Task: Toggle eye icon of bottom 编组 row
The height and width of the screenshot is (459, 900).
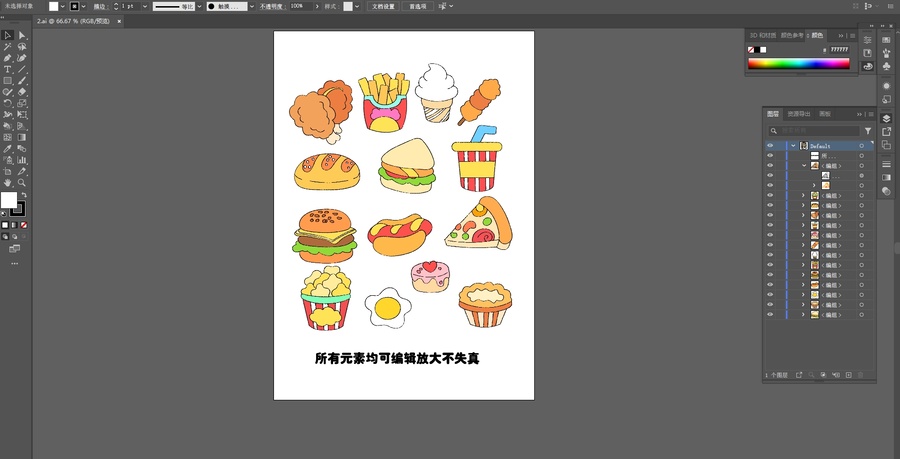Action: [770, 314]
